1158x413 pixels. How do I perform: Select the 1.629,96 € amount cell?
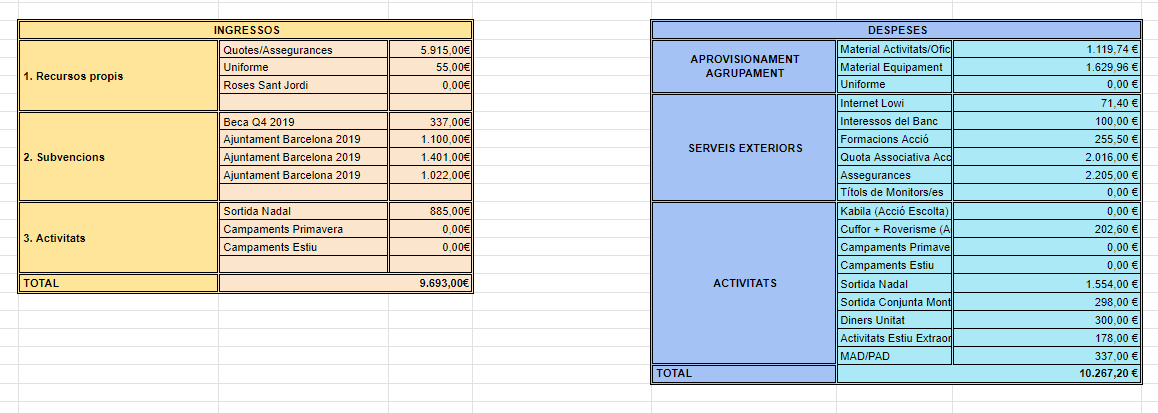tap(1046, 66)
